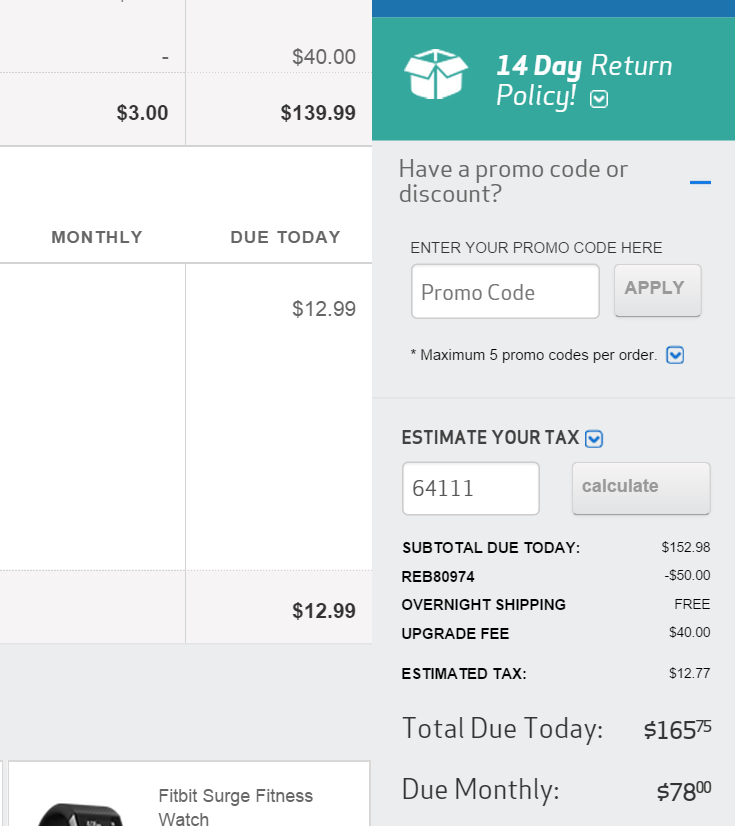Viewport: 735px width, 826px height.
Task: Click the REB80974 discount line
Action: (556, 576)
